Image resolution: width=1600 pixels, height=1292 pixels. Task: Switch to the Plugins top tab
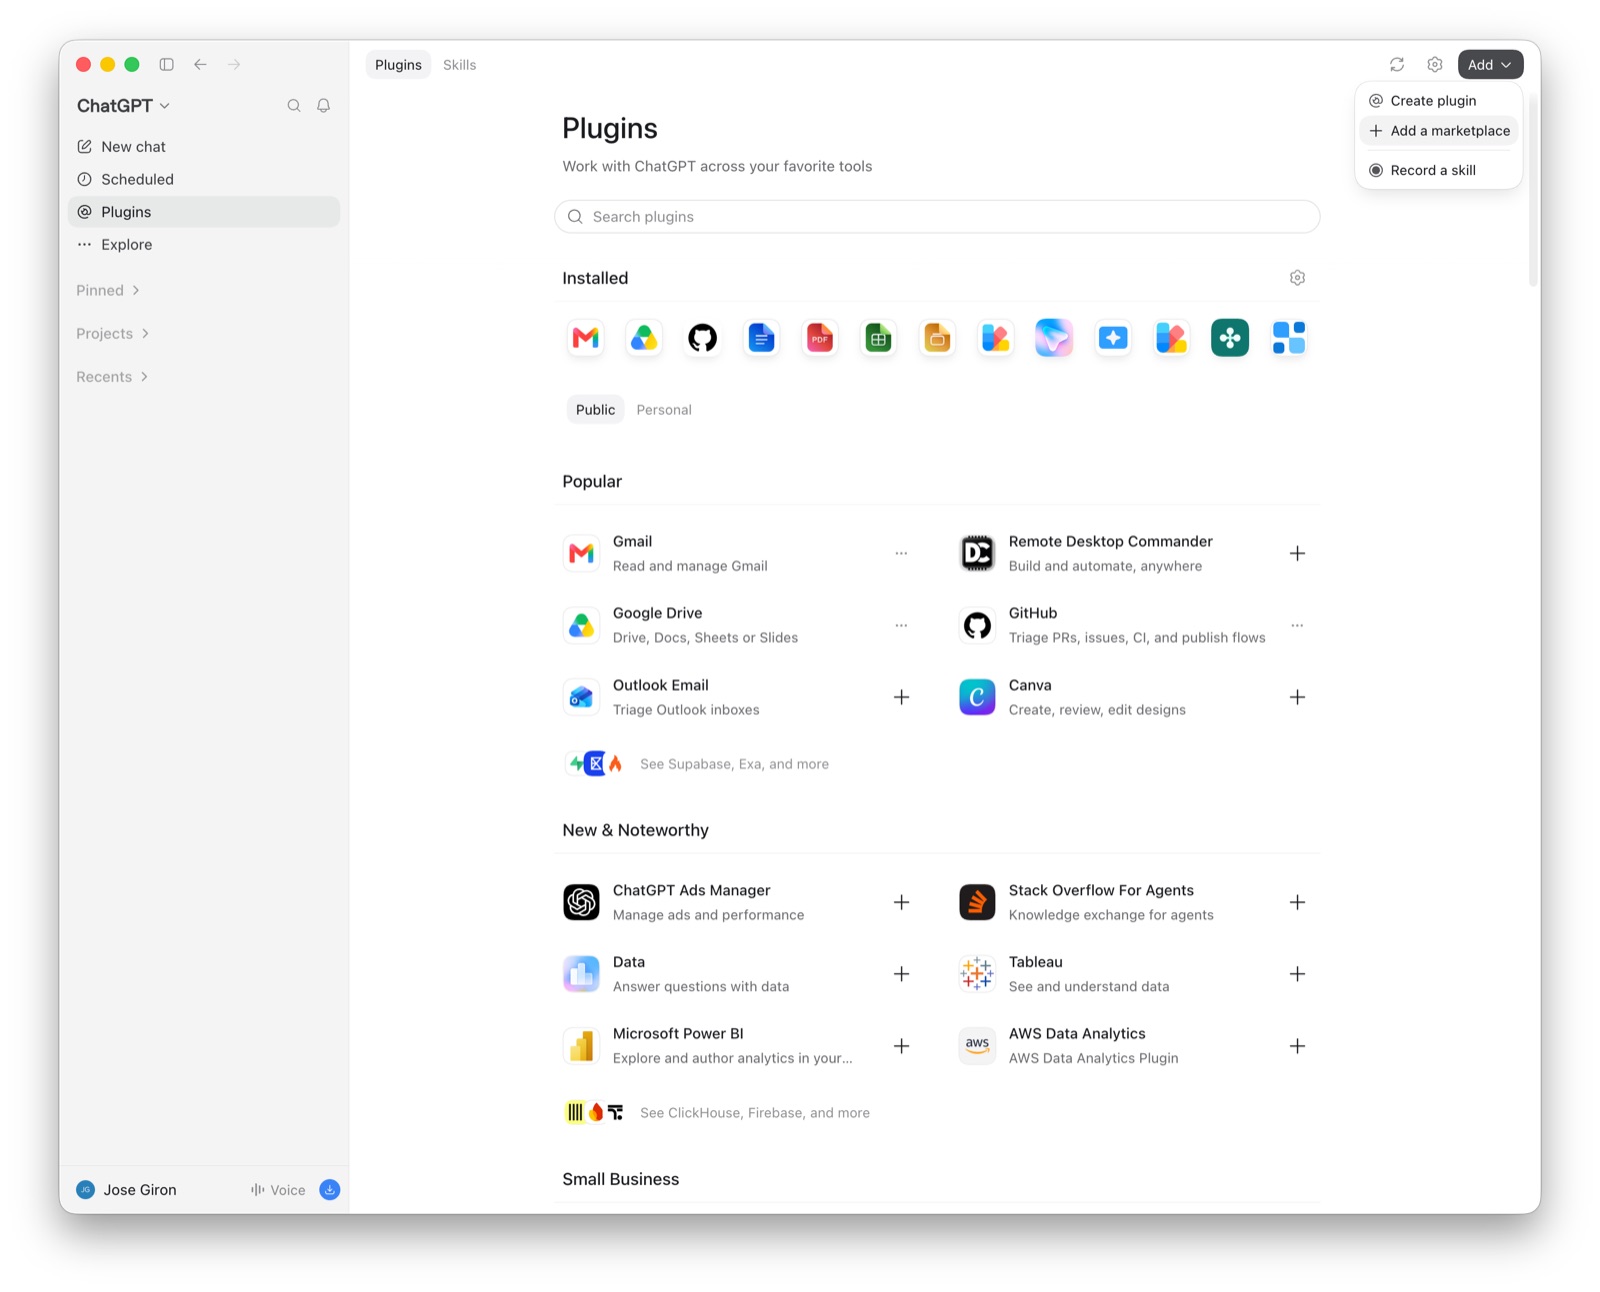click(398, 64)
